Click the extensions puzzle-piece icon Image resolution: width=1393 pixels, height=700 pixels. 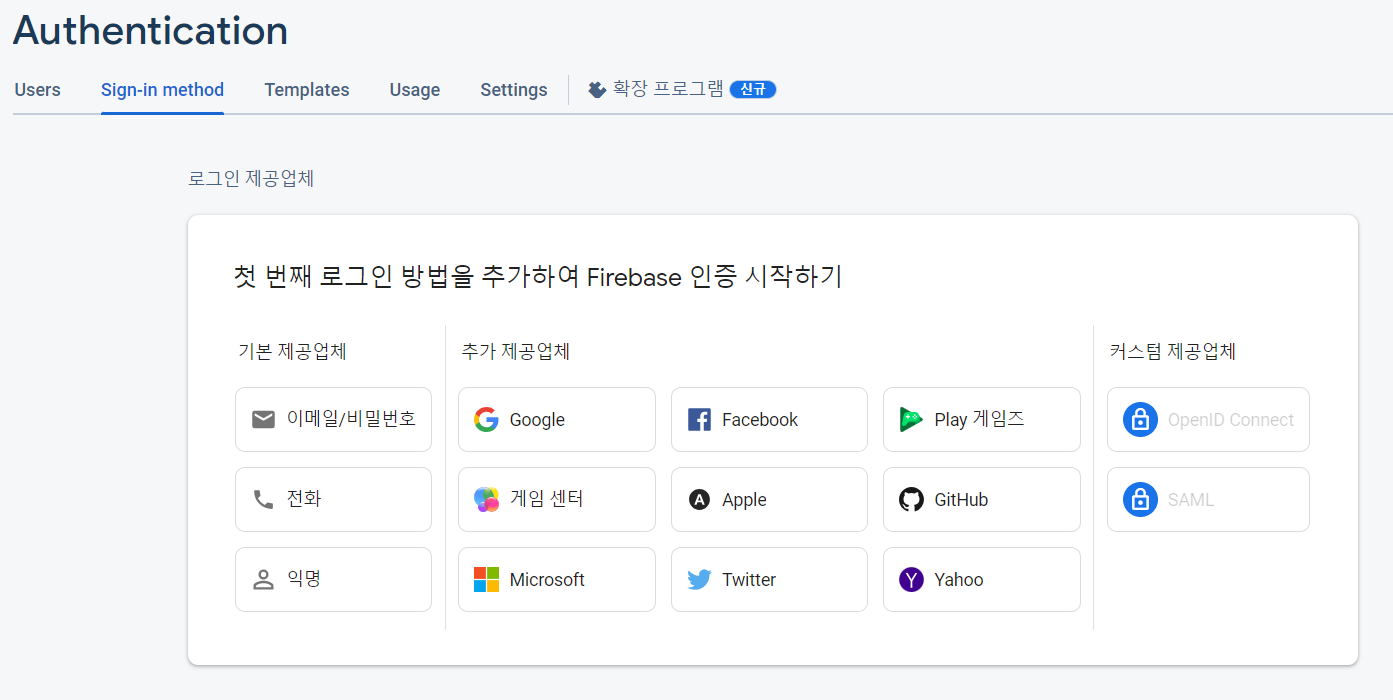(x=597, y=90)
